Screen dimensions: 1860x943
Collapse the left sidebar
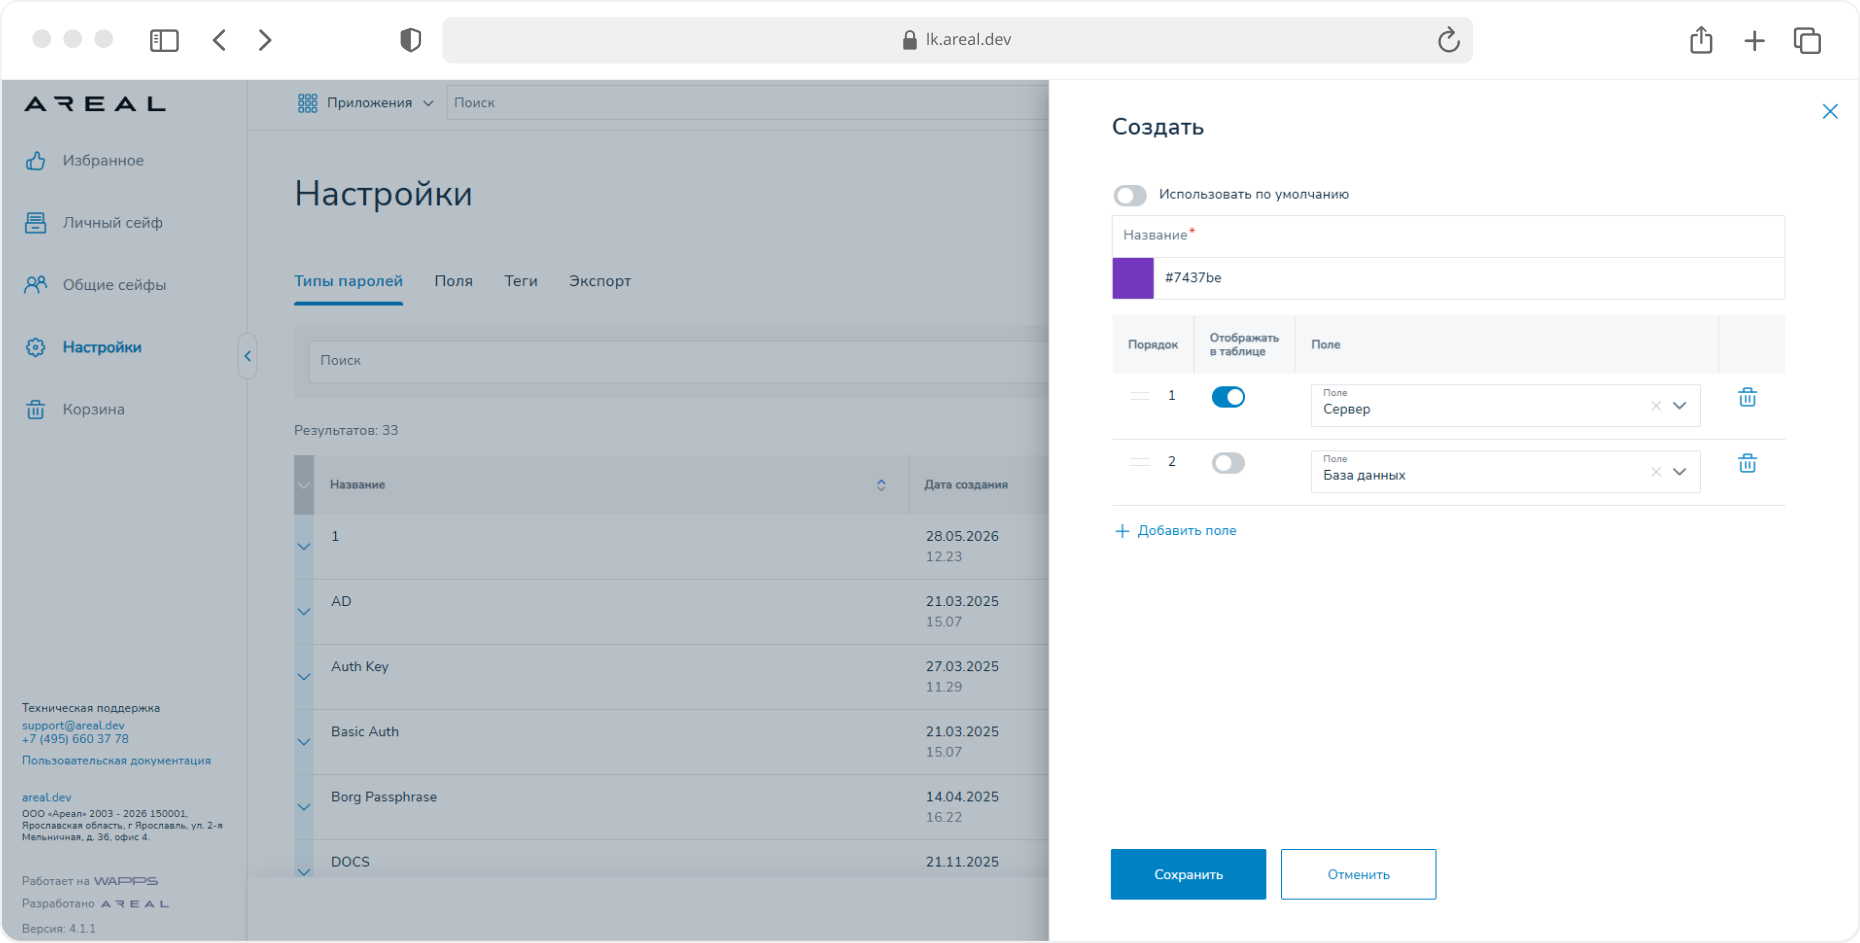click(x=247, y=356)
